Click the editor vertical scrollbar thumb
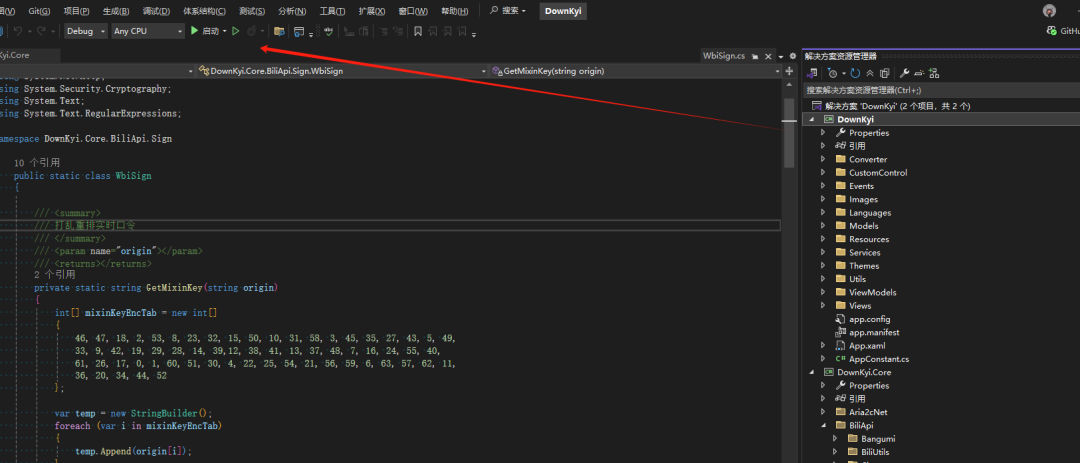1080x463 pixels. coord(789,132)
